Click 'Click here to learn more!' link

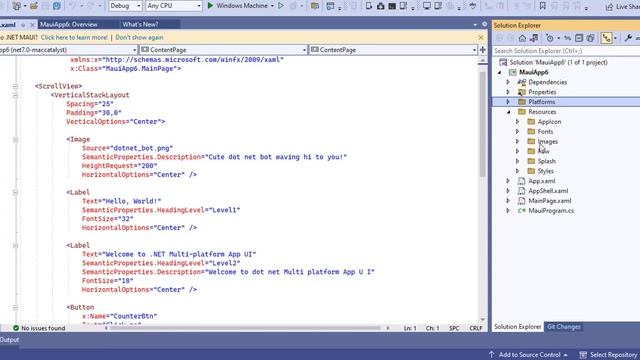pos(74,37)
